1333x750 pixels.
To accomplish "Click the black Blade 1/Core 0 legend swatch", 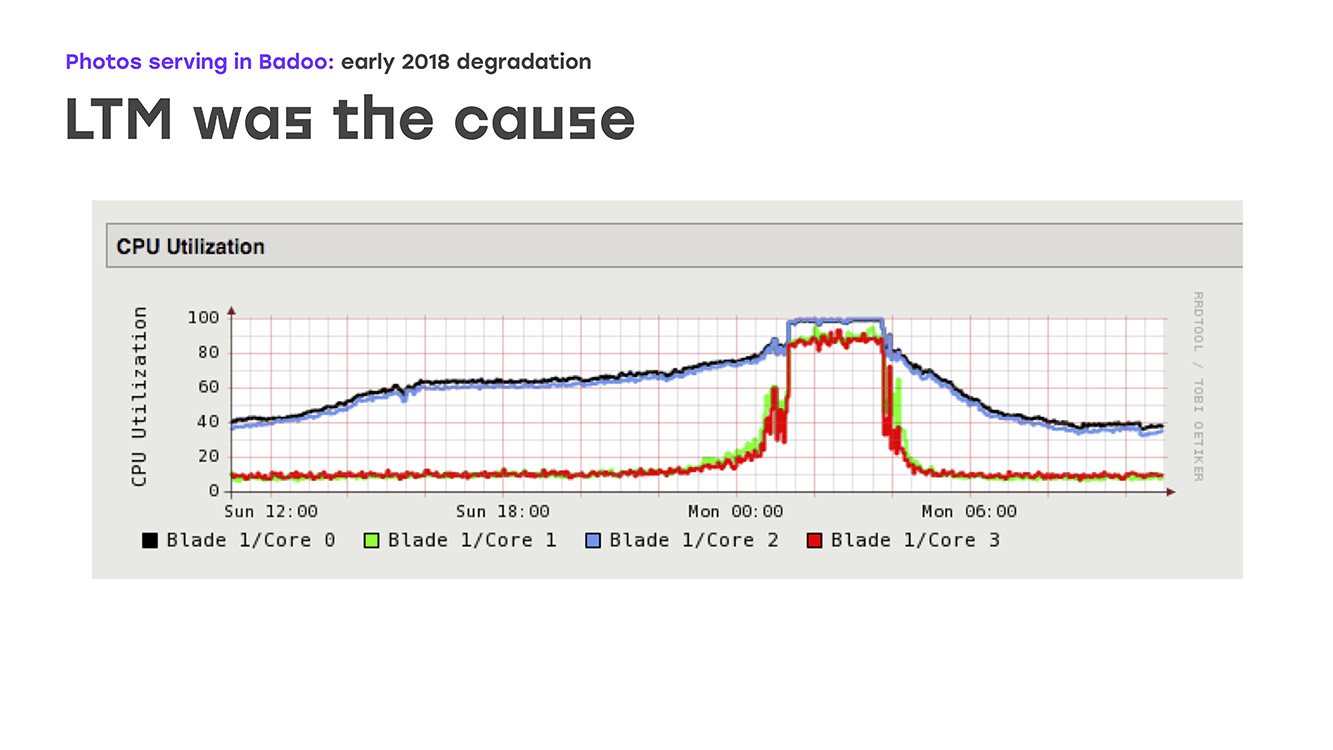I will (x=150, y=541).
